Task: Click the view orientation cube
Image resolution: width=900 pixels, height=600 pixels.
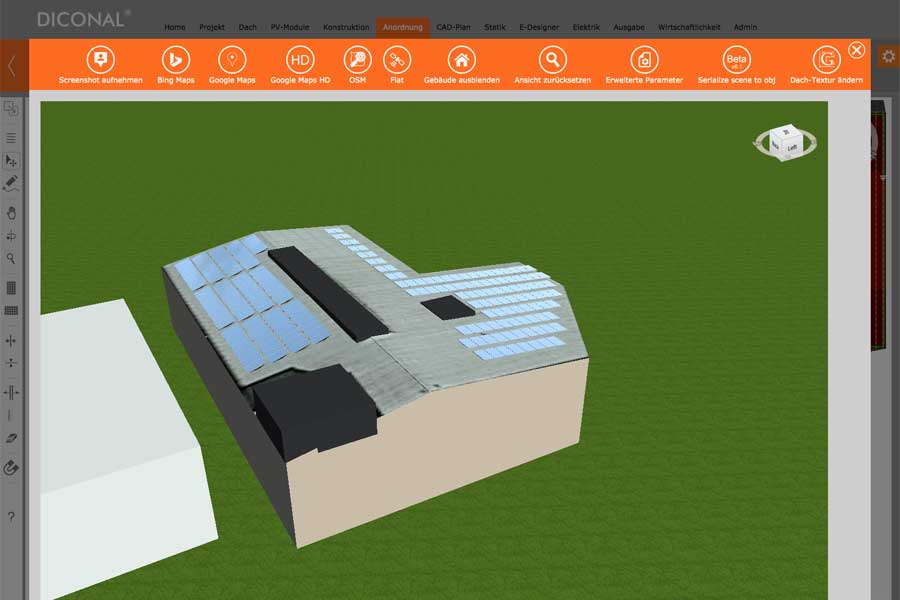Action: (x=787, y=143)
